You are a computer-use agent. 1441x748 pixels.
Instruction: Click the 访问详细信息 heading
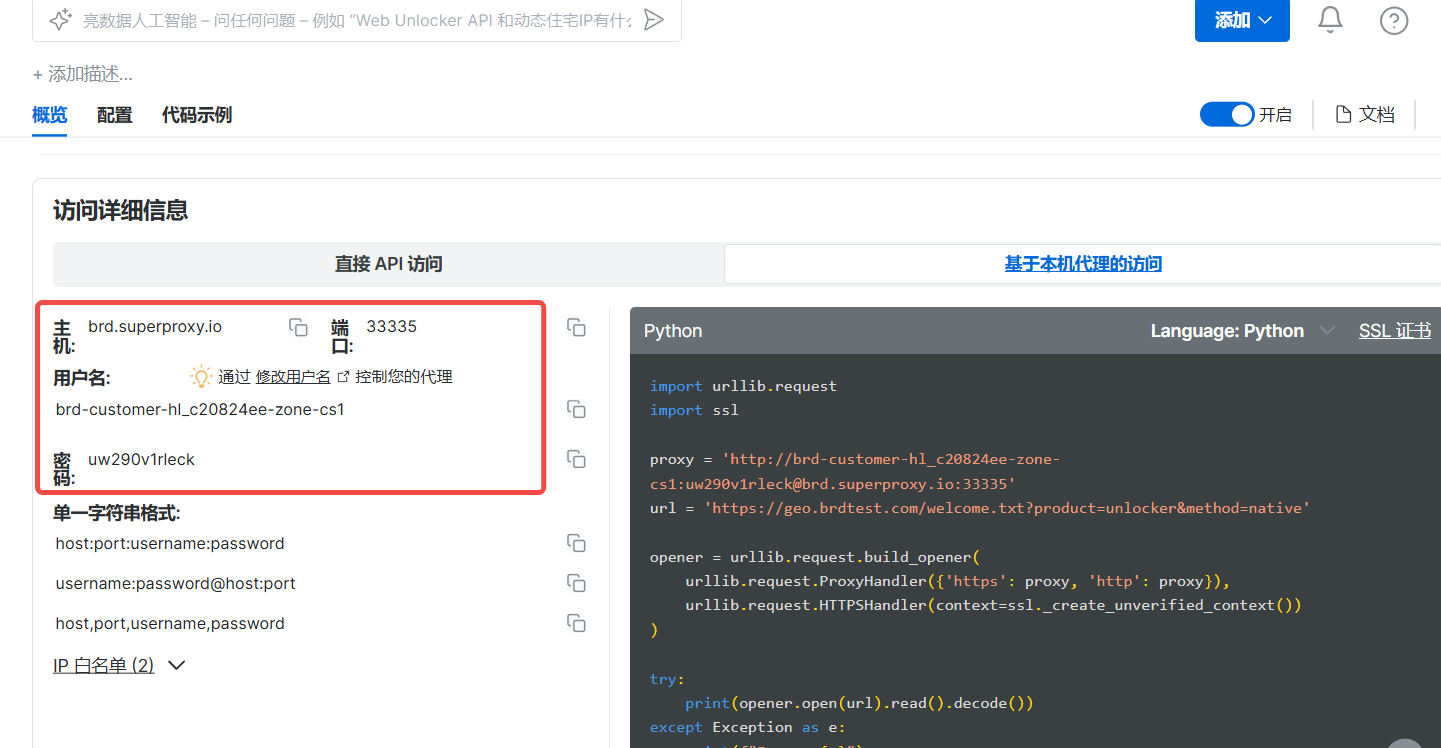point(121,210)
